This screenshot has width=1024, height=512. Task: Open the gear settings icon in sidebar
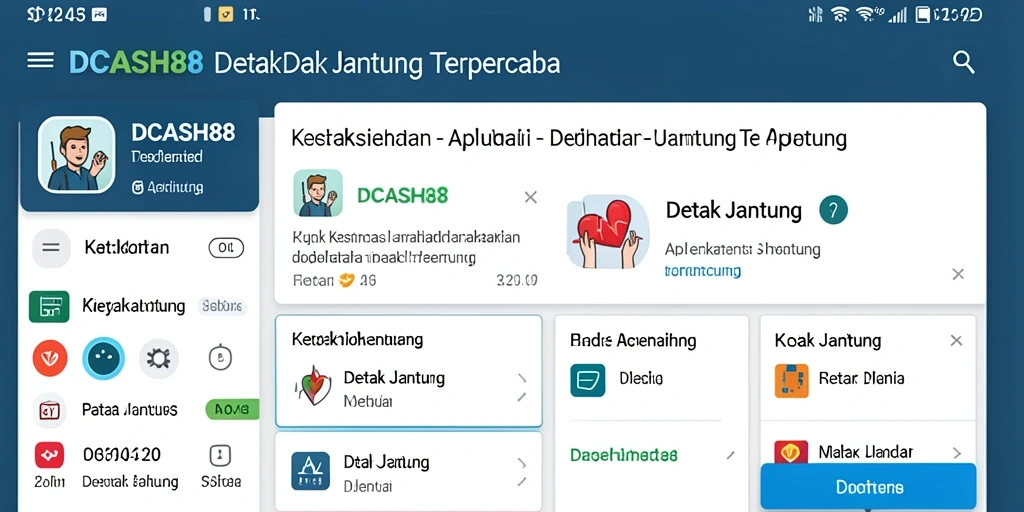point(159,358)
